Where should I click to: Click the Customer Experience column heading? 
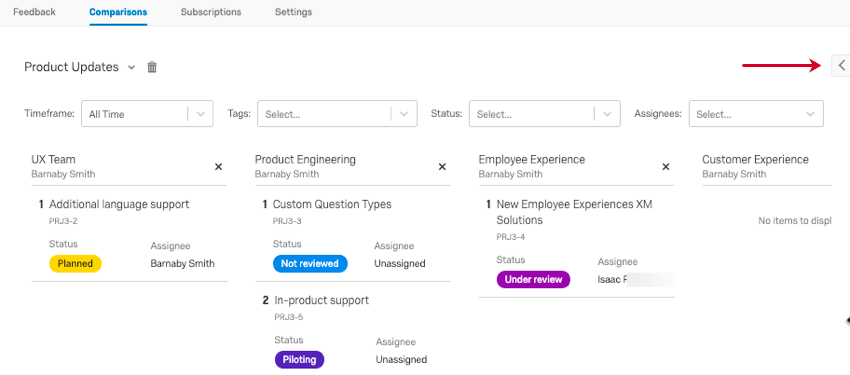point(755,159)
